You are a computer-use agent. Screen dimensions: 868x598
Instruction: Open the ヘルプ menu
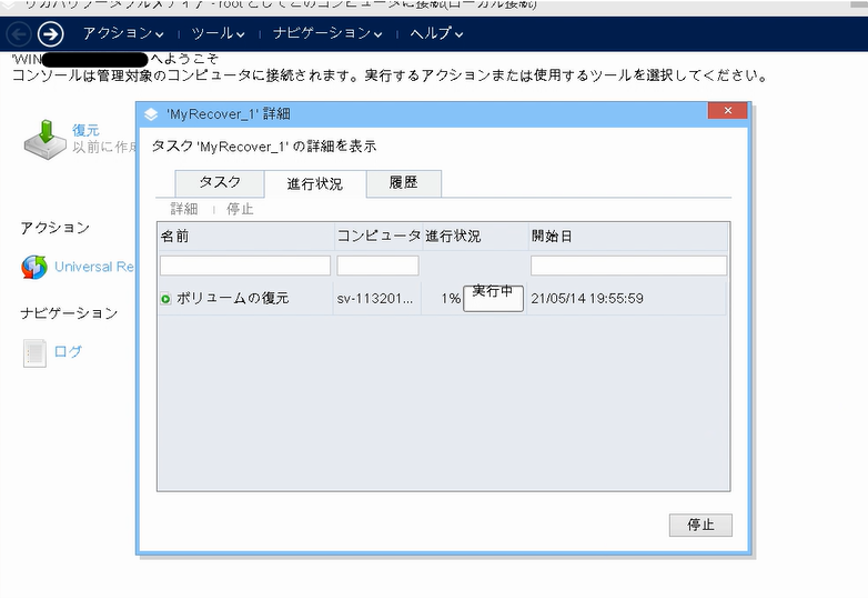pyautogui.click(x=436, y=34)
